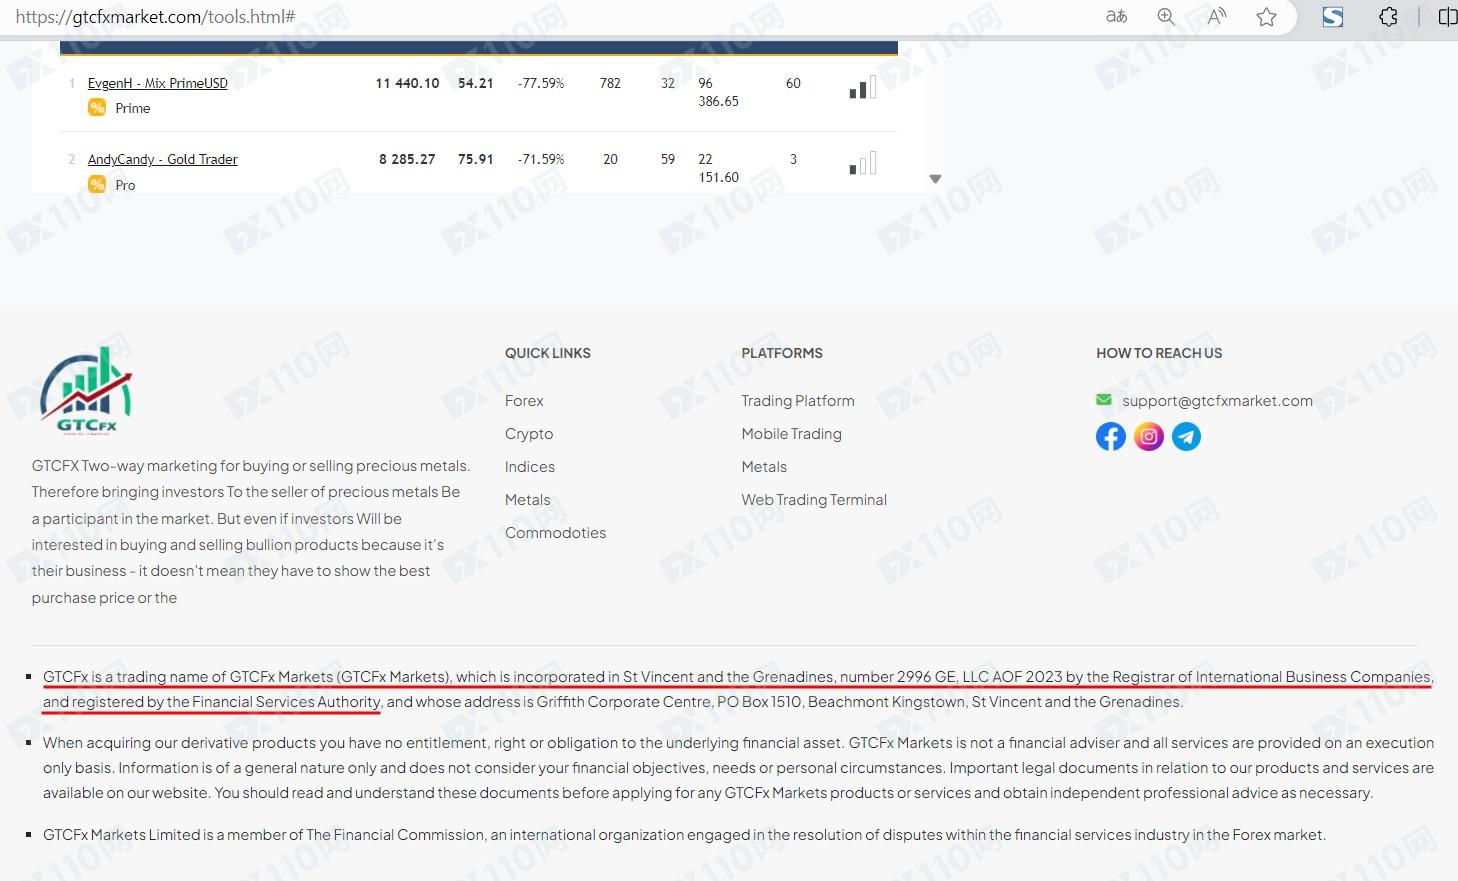Select Indices in Quick Links
Image resolution: width=1458 pixels, height=881 pixels.
(x=530, y=467)
